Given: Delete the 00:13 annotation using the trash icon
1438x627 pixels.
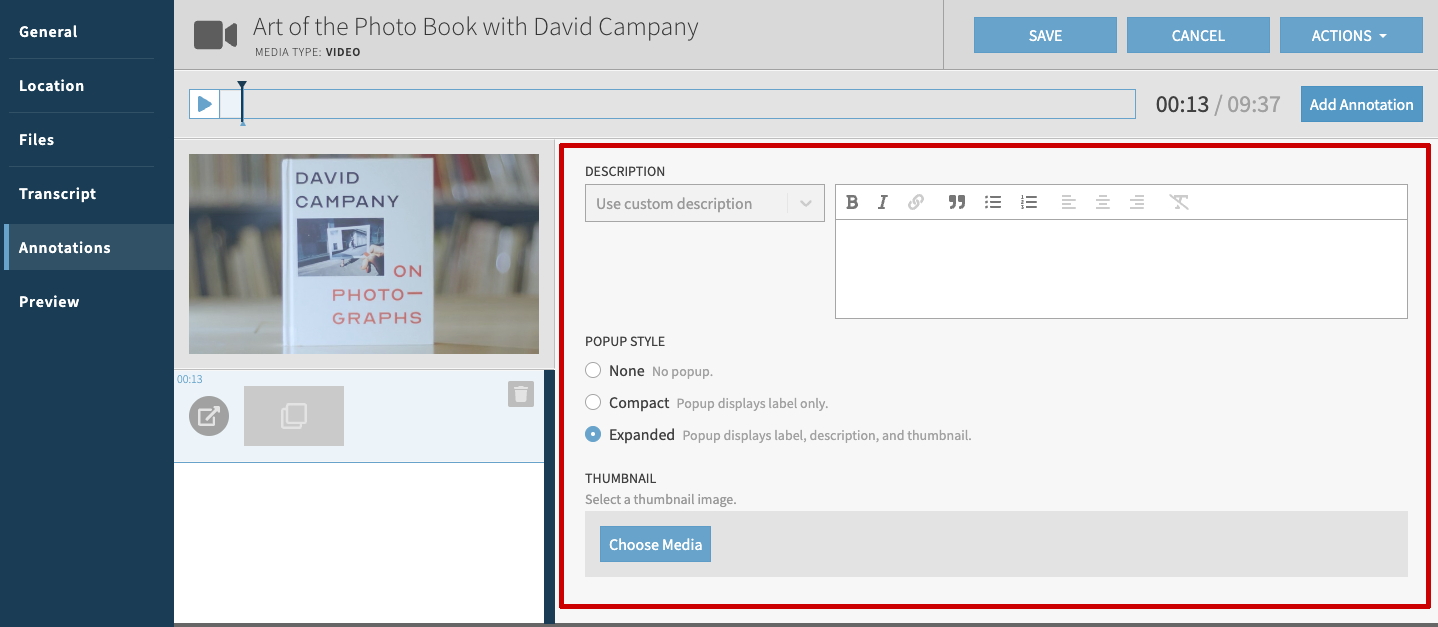Looking at the screenshot, I should [x=520, y=394].
